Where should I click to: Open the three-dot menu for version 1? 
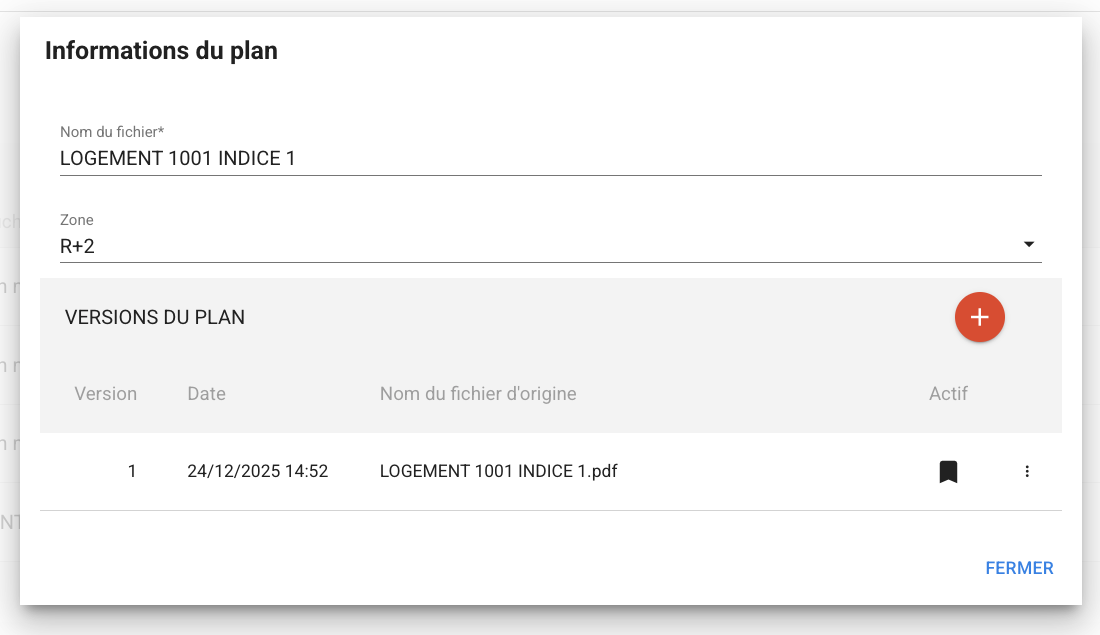click(x=1027, y=471)
